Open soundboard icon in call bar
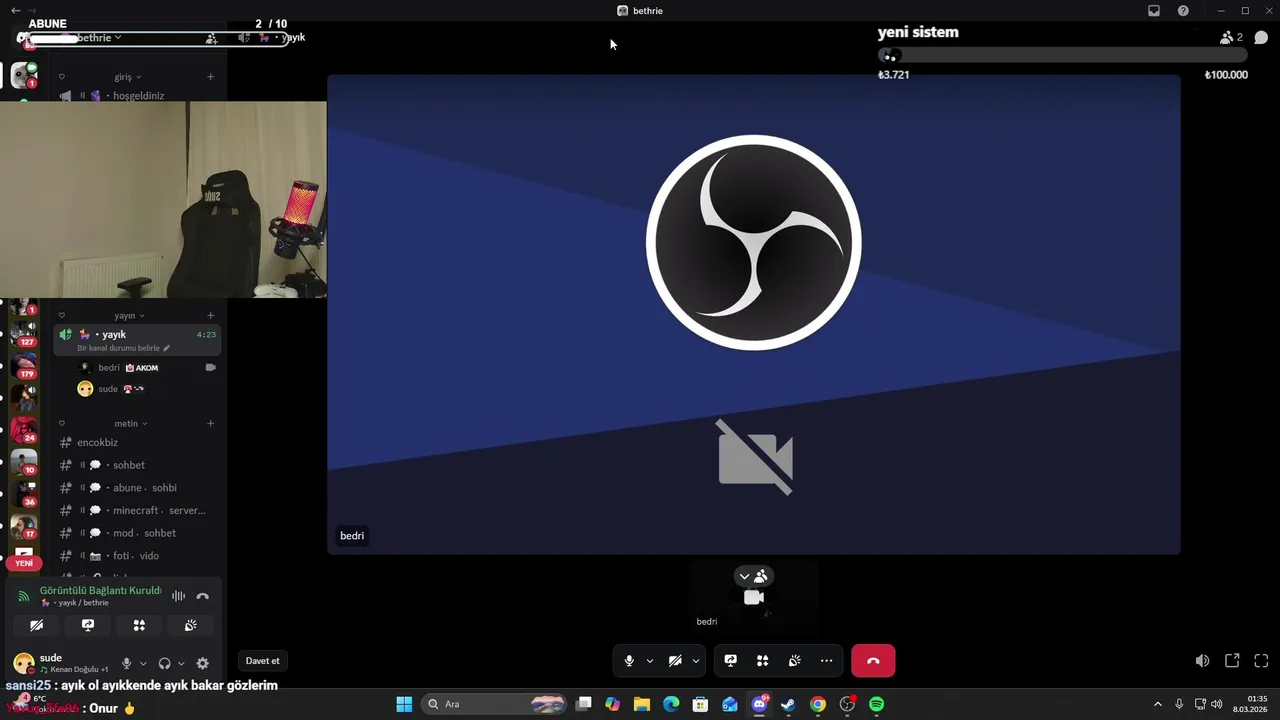Screen dimensions: 1280x720 pos(794,661)
